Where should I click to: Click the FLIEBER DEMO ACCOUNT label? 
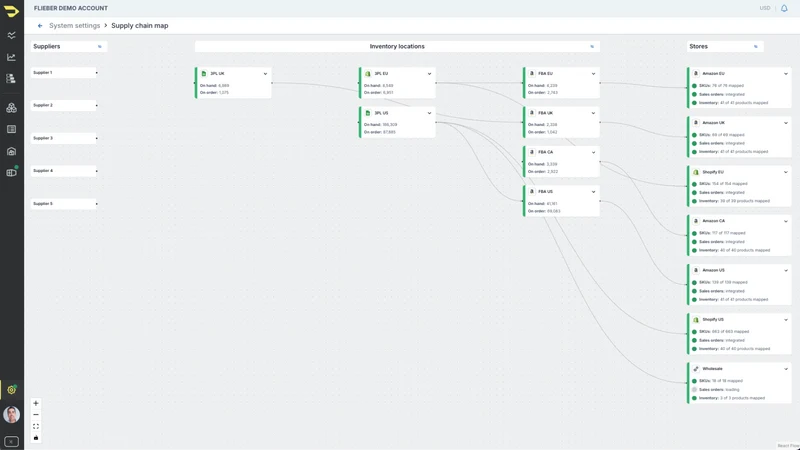(71, 8)
